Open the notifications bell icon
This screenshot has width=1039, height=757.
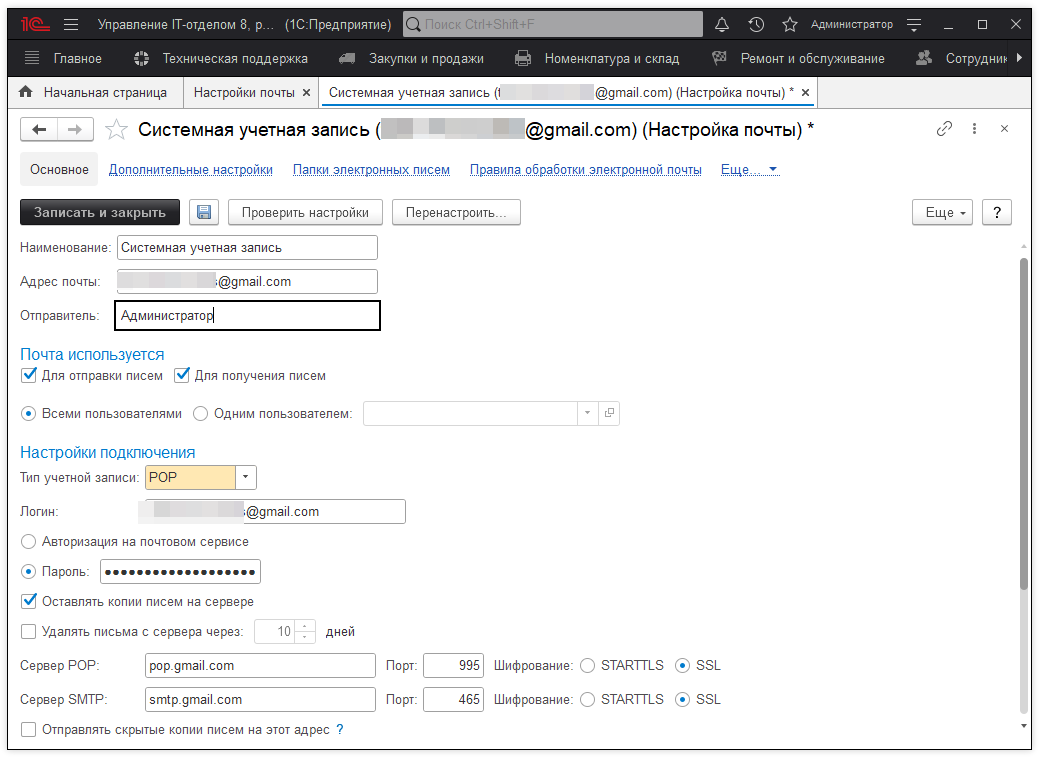722,24
